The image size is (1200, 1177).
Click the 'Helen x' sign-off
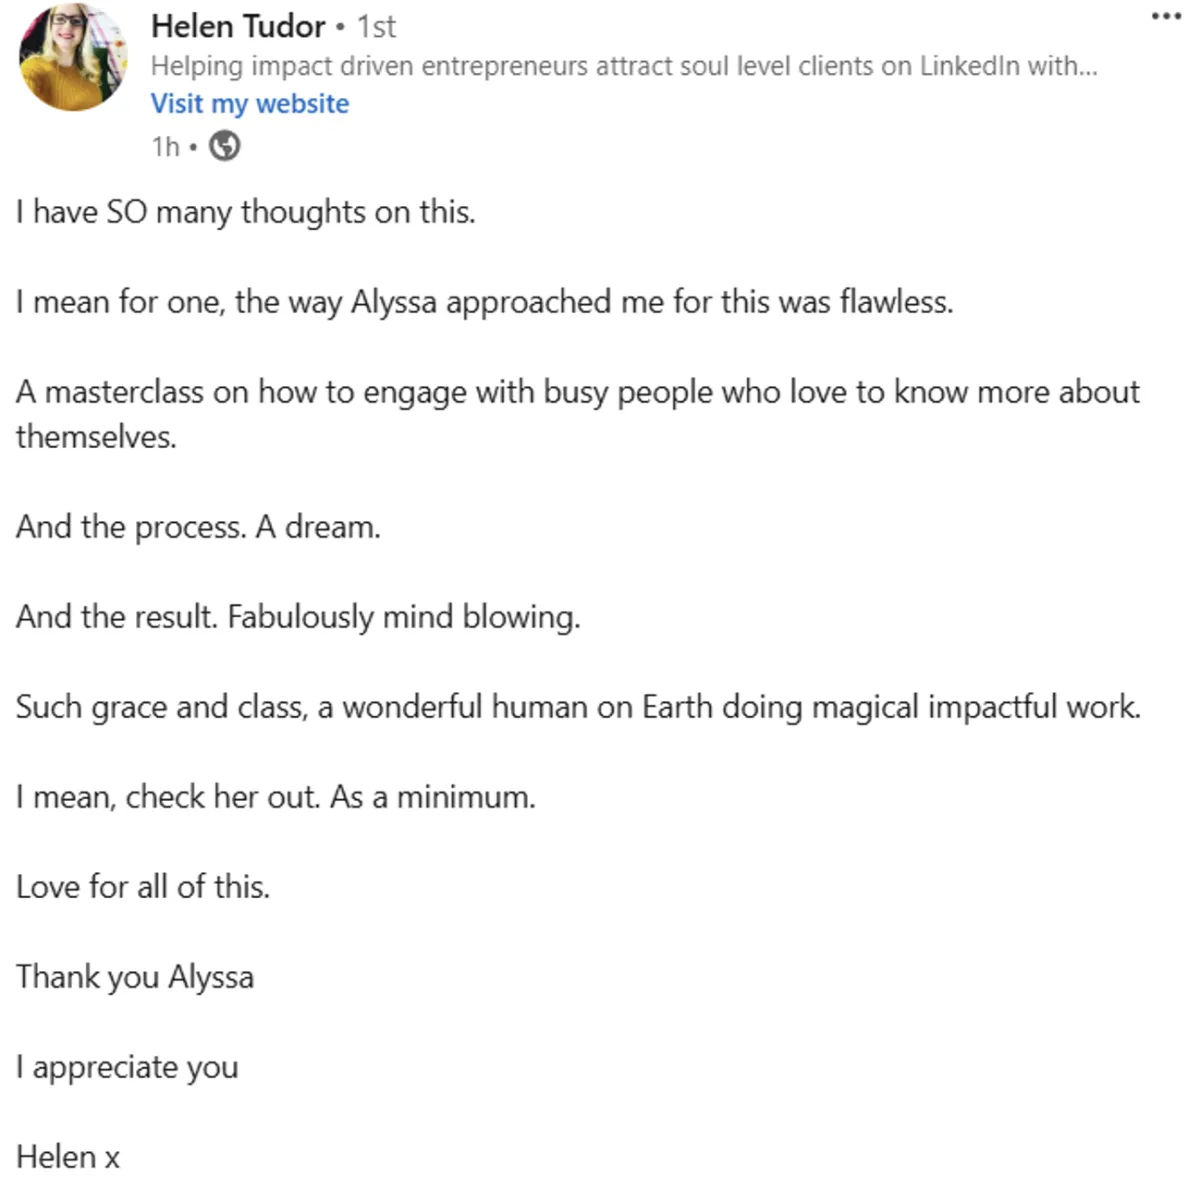pos(68,1157)
